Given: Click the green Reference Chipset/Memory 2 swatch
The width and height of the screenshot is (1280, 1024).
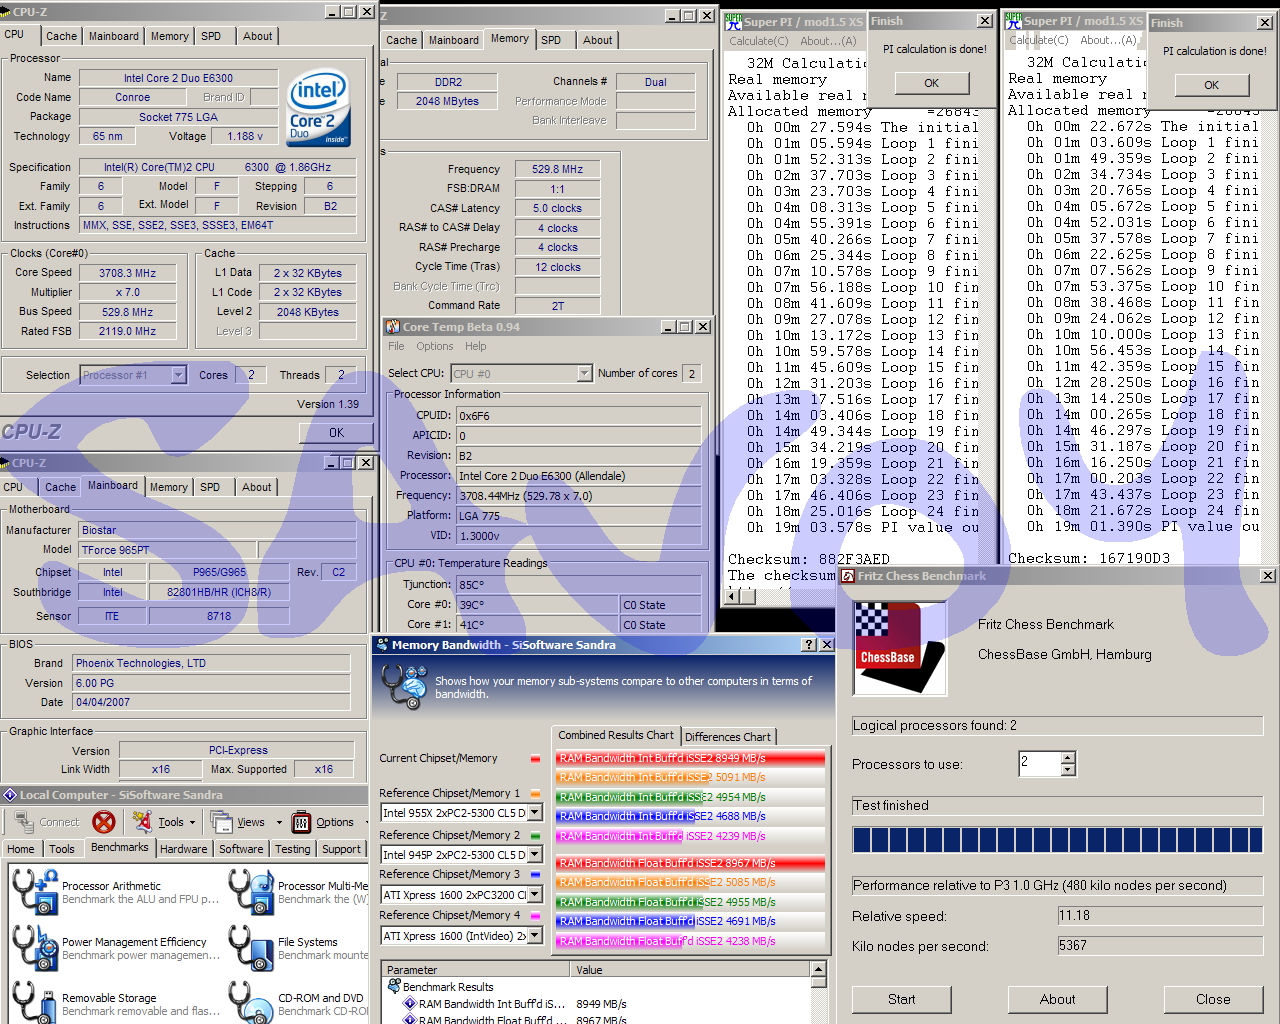Looking at the screenshot, I should [x=535, y=835].
